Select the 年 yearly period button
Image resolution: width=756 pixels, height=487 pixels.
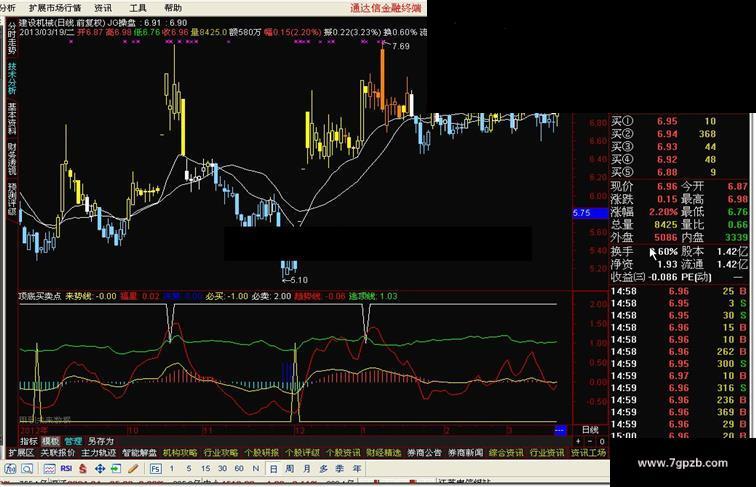[x=357, y=469]
